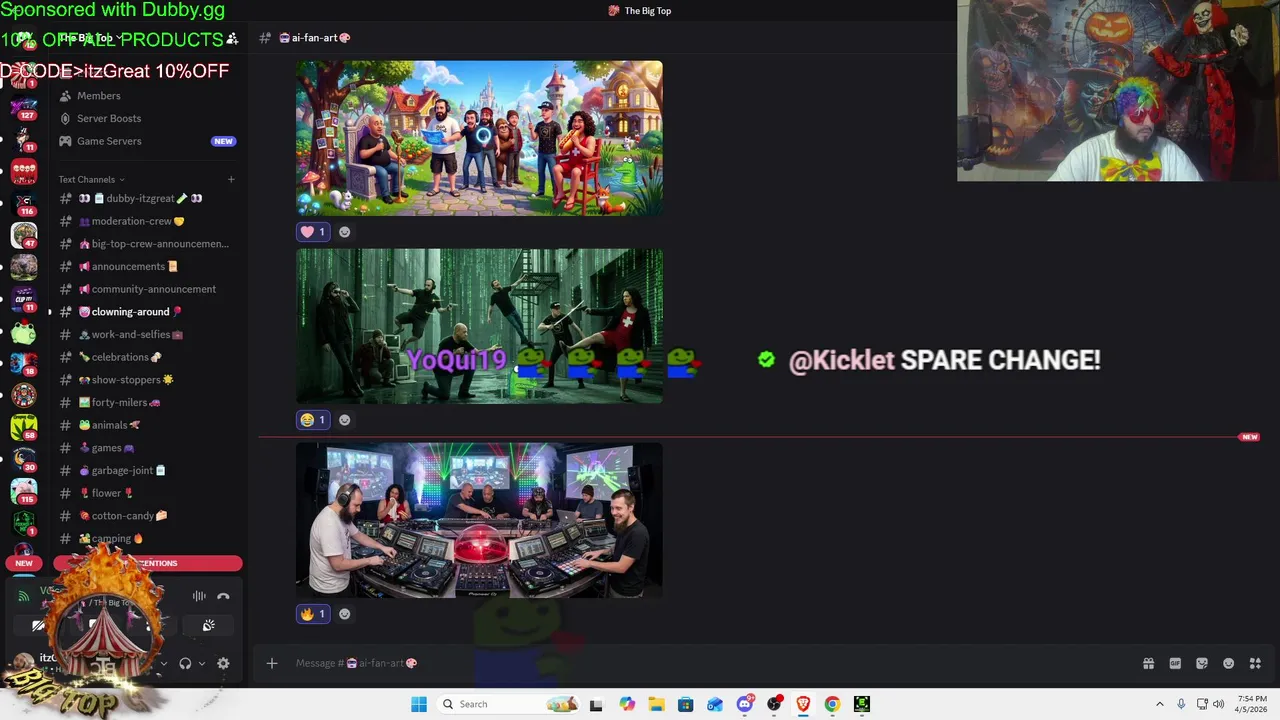Toggle the laughing reaction on matrix image
Screen dimensions: 1280x720
[x=313, y=420]
